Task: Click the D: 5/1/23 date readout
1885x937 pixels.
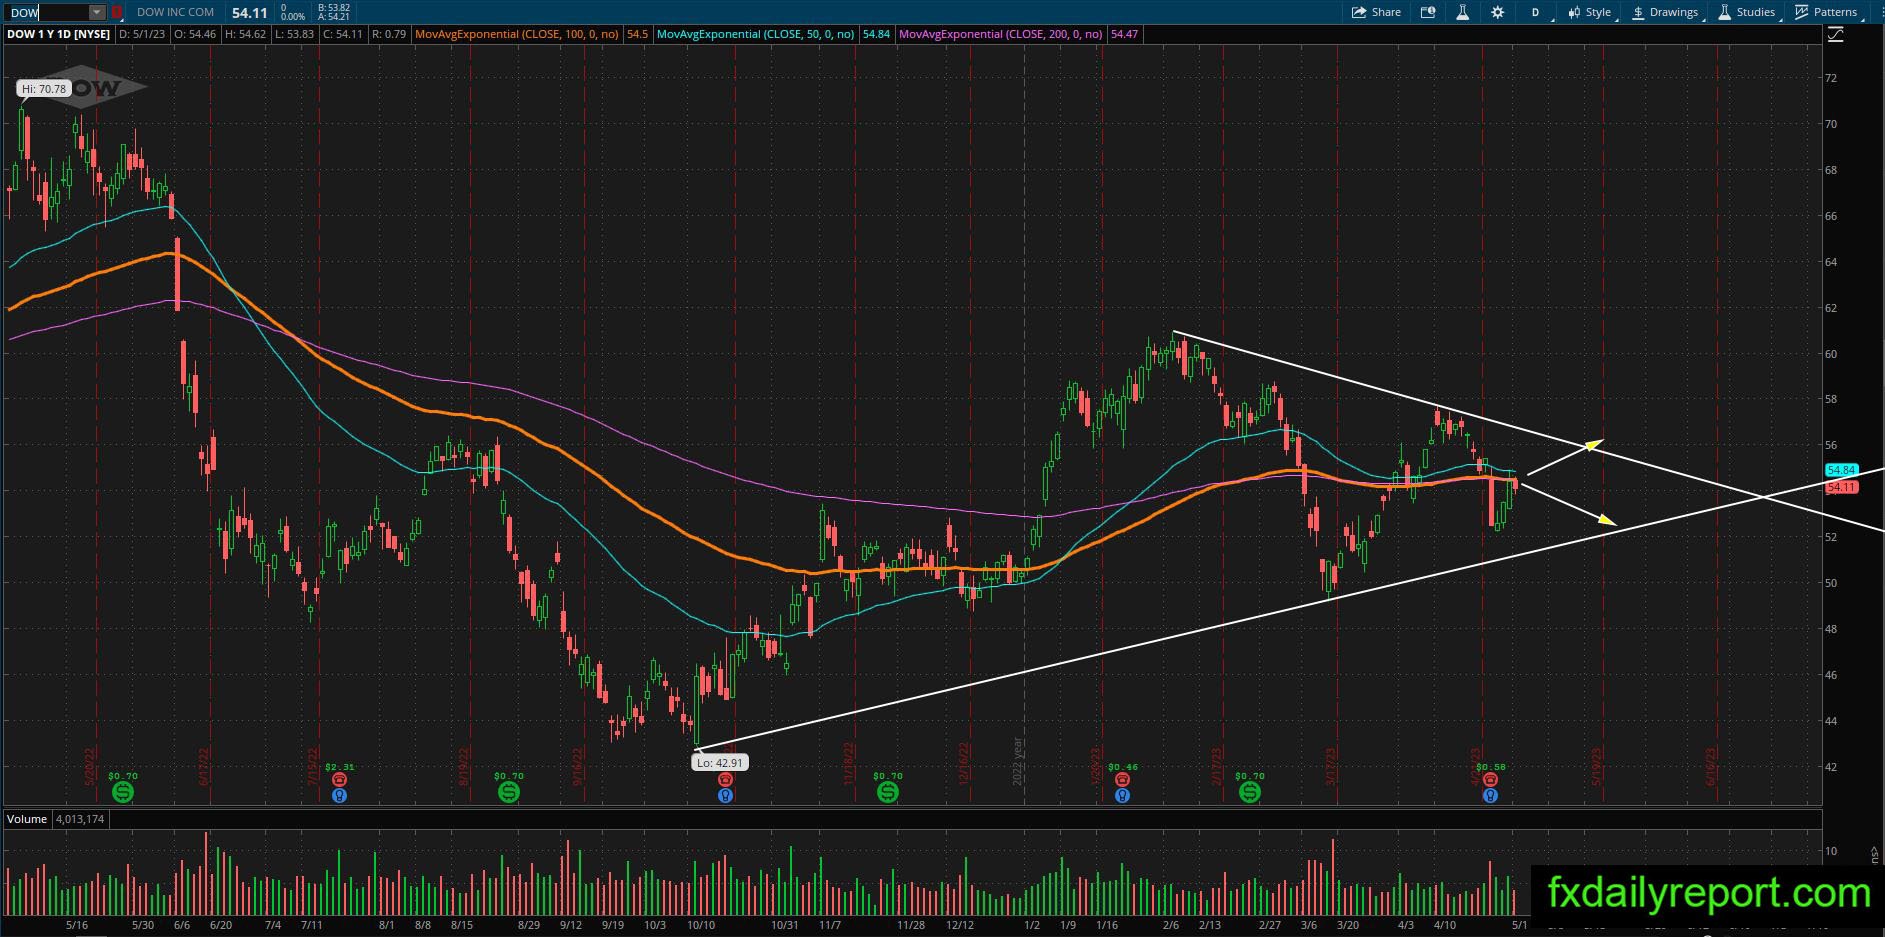Action: click(x=142, y=34)
